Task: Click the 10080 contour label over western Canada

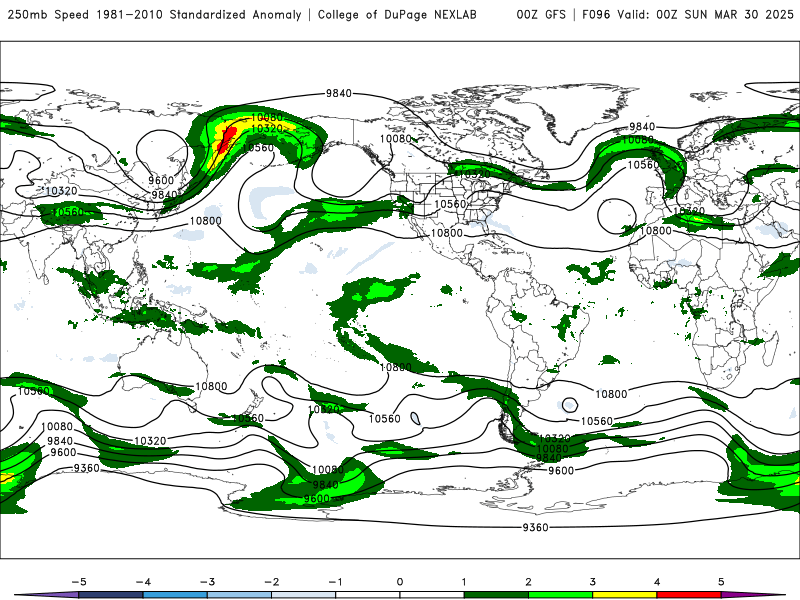Action: tap(395, 138)
